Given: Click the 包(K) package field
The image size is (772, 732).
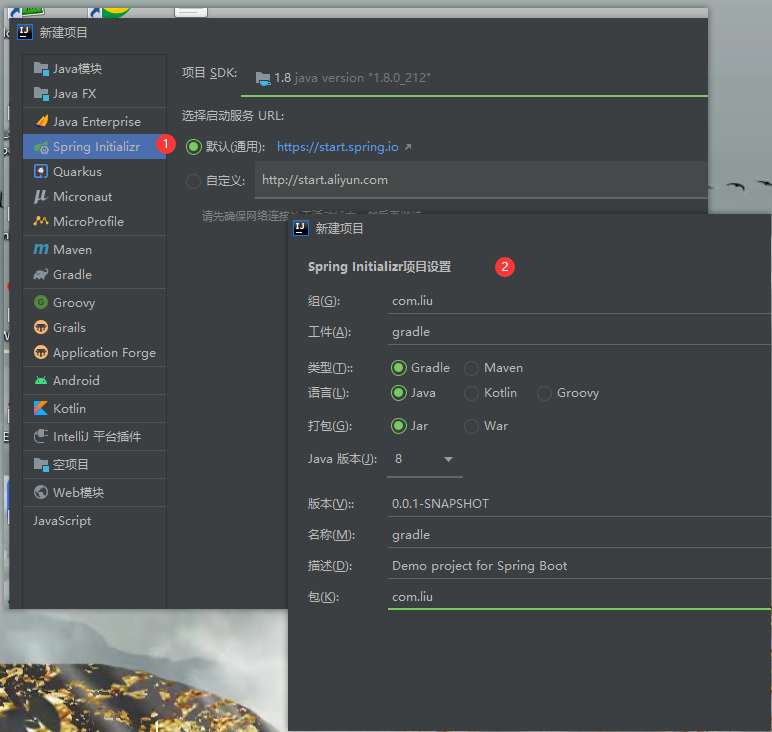Looking at the screenshot, I should point(579,597).
